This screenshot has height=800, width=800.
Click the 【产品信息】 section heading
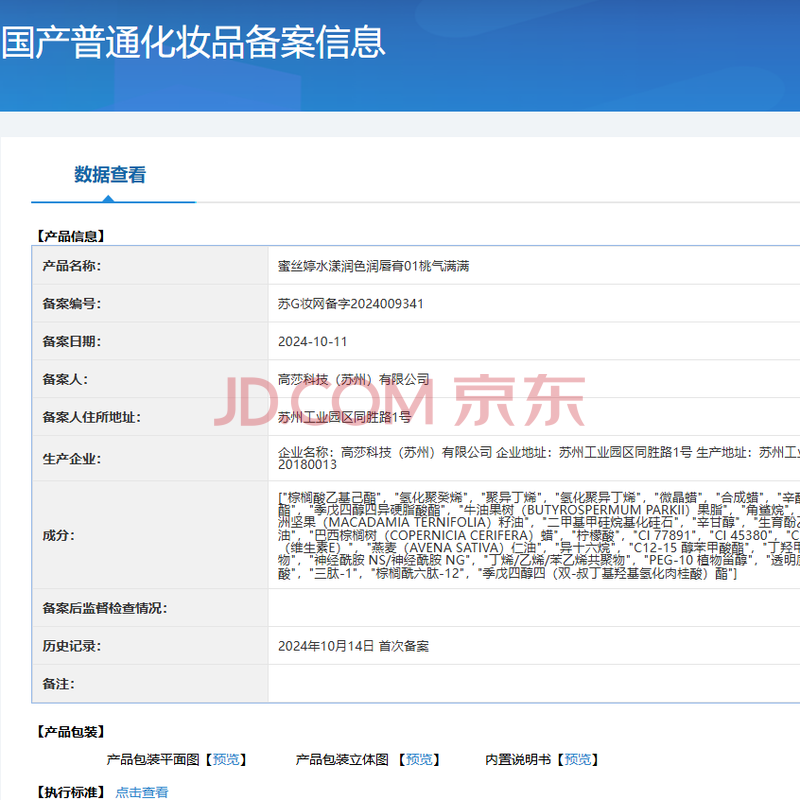(x=70, y=236)
